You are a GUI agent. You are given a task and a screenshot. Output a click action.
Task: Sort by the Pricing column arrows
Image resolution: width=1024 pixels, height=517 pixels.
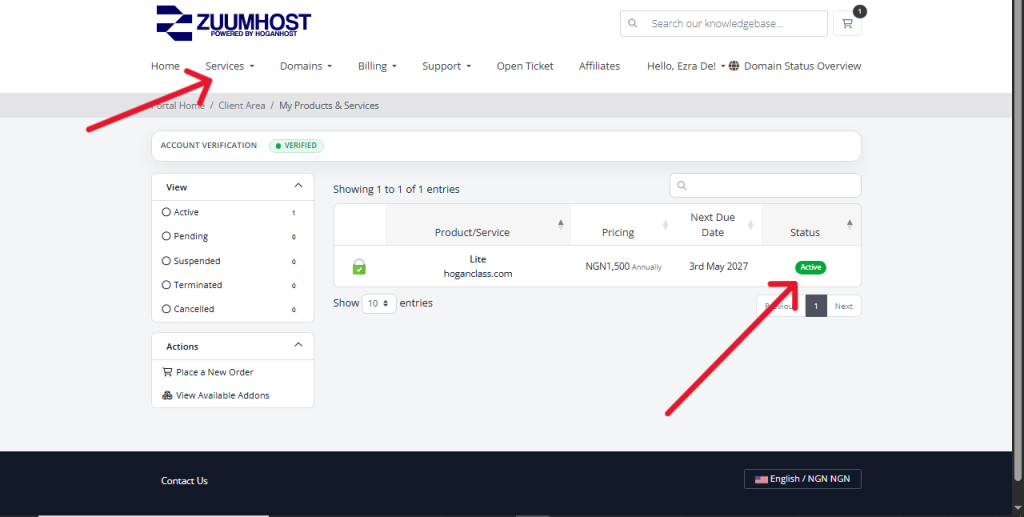(665, 225)
